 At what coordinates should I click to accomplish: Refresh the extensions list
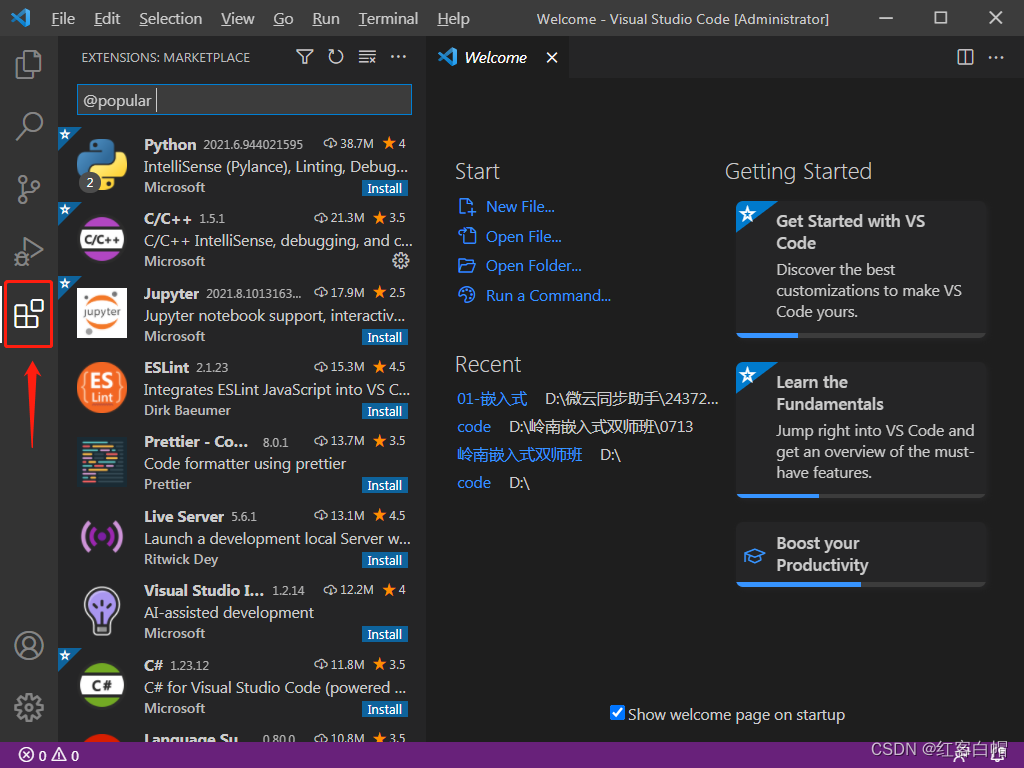click(336, 57)
